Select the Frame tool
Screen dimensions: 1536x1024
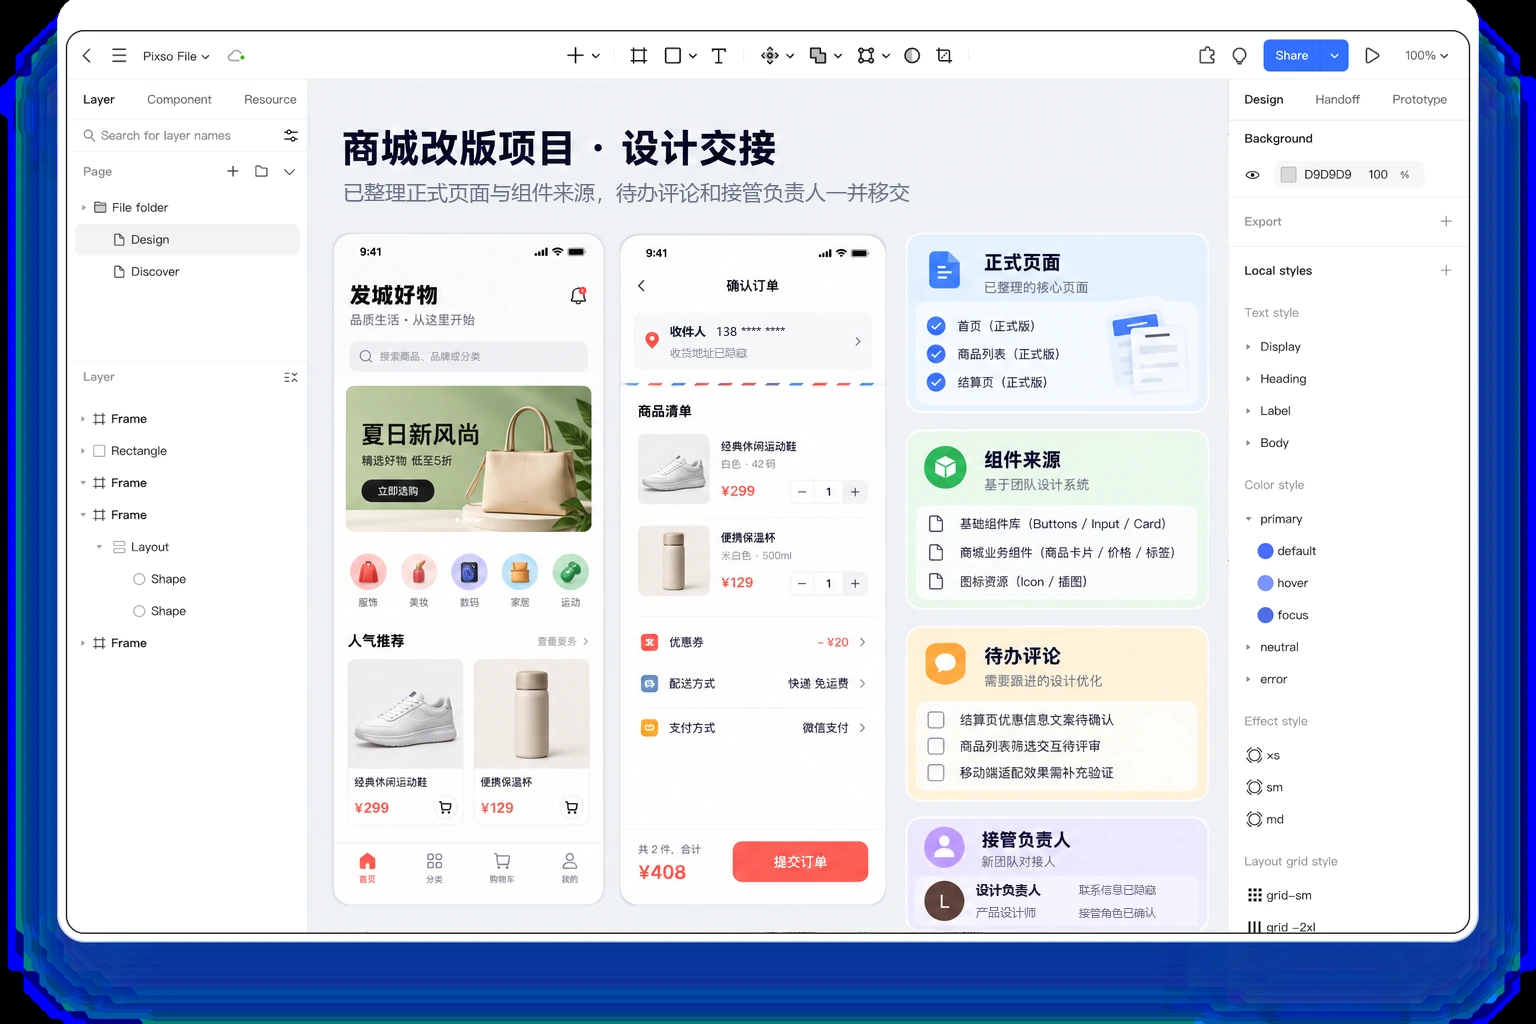point(639,56)
